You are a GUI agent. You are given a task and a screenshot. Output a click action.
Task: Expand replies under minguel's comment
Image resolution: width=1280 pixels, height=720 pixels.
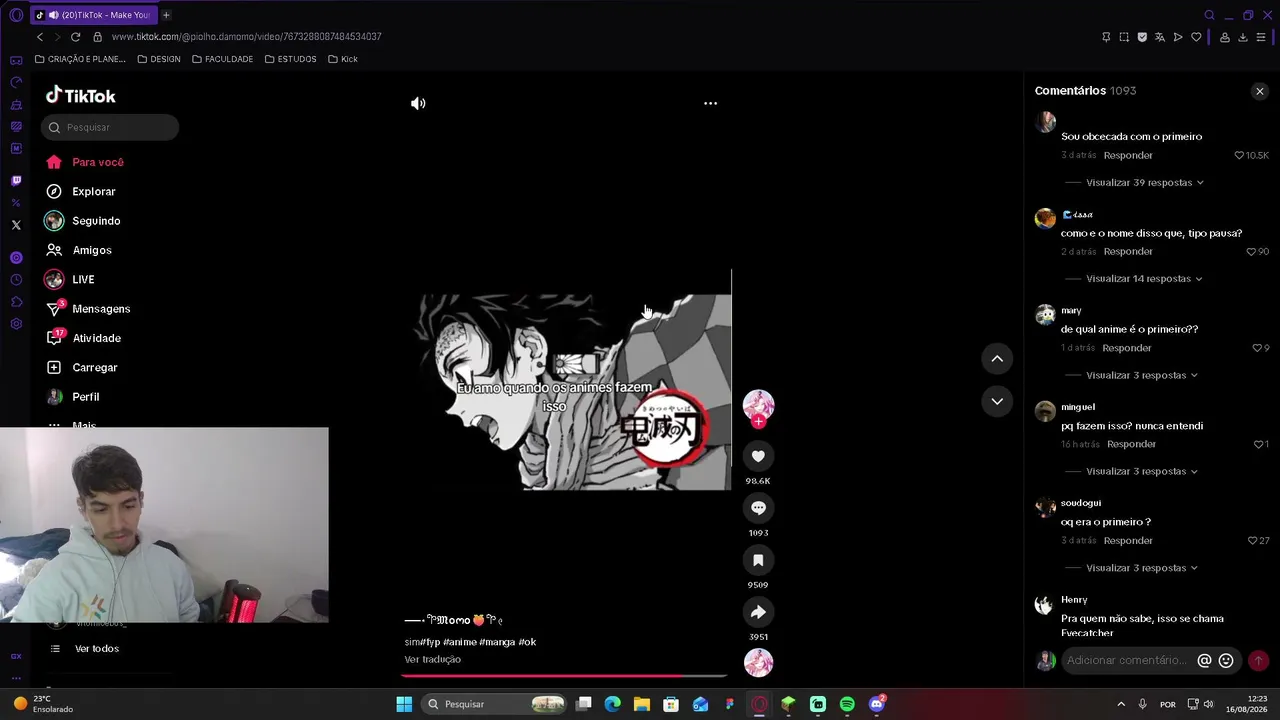pyautogui.click(x=1142, y=471)
